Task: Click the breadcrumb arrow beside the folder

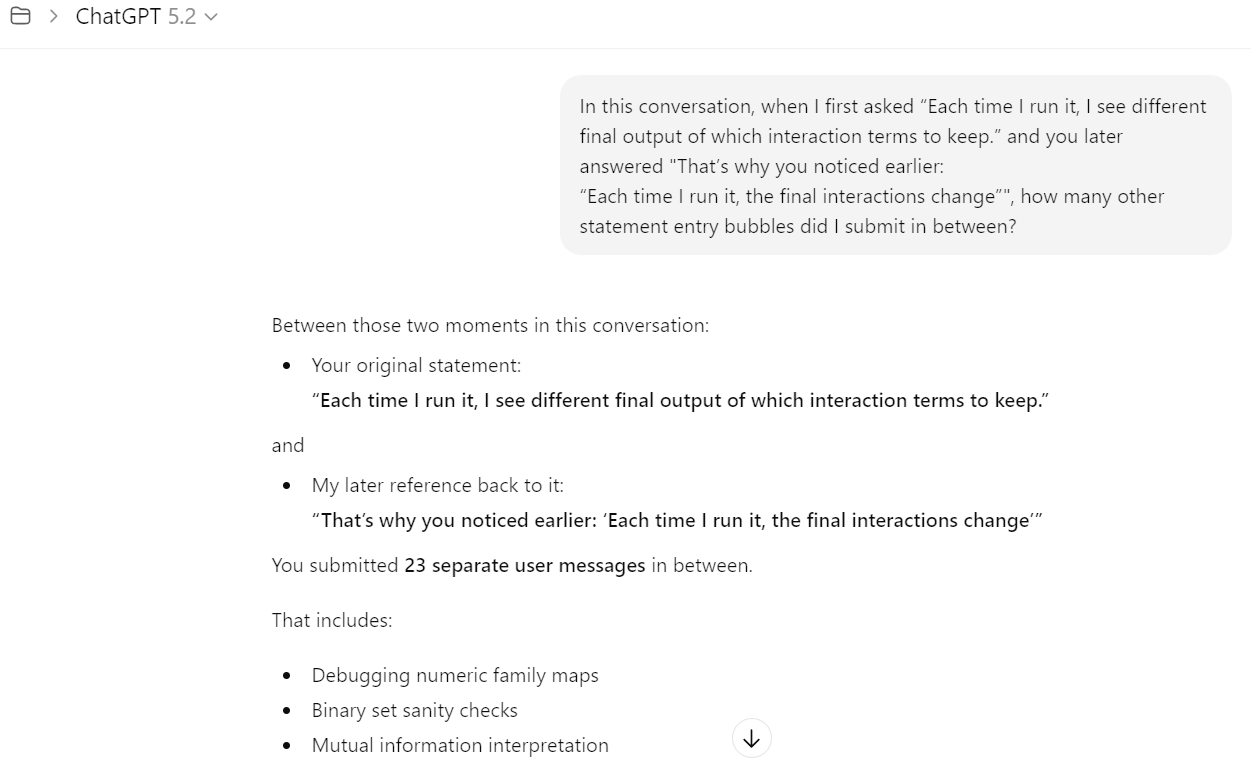Action: click(54, 17)
